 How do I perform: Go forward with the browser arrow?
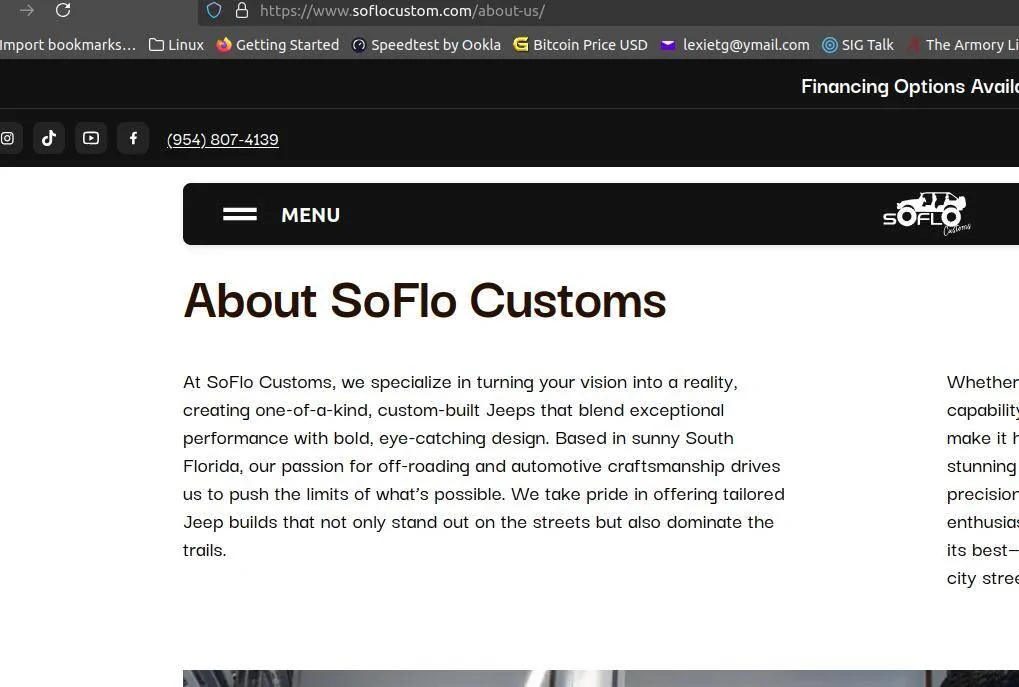27,10
